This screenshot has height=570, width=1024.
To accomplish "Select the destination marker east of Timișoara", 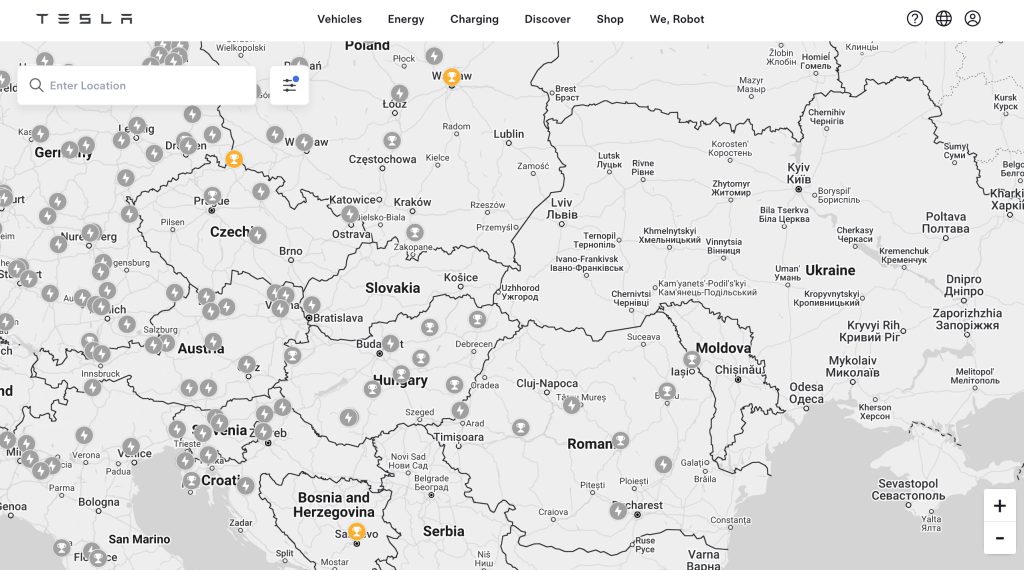I will [520, 428].
